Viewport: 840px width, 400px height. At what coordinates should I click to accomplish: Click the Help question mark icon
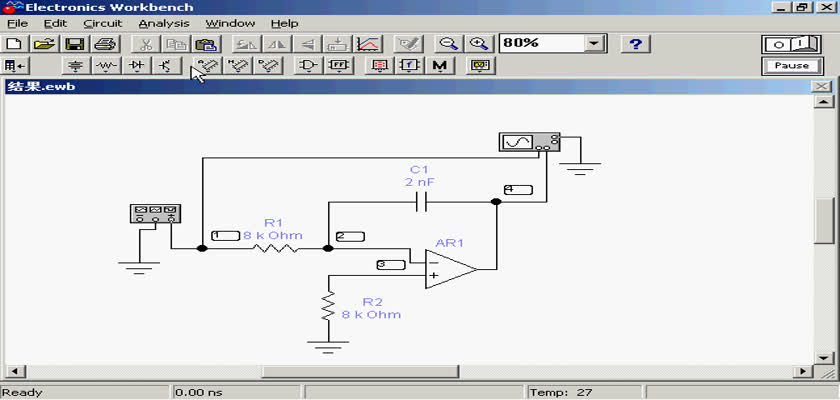[636, 44]
